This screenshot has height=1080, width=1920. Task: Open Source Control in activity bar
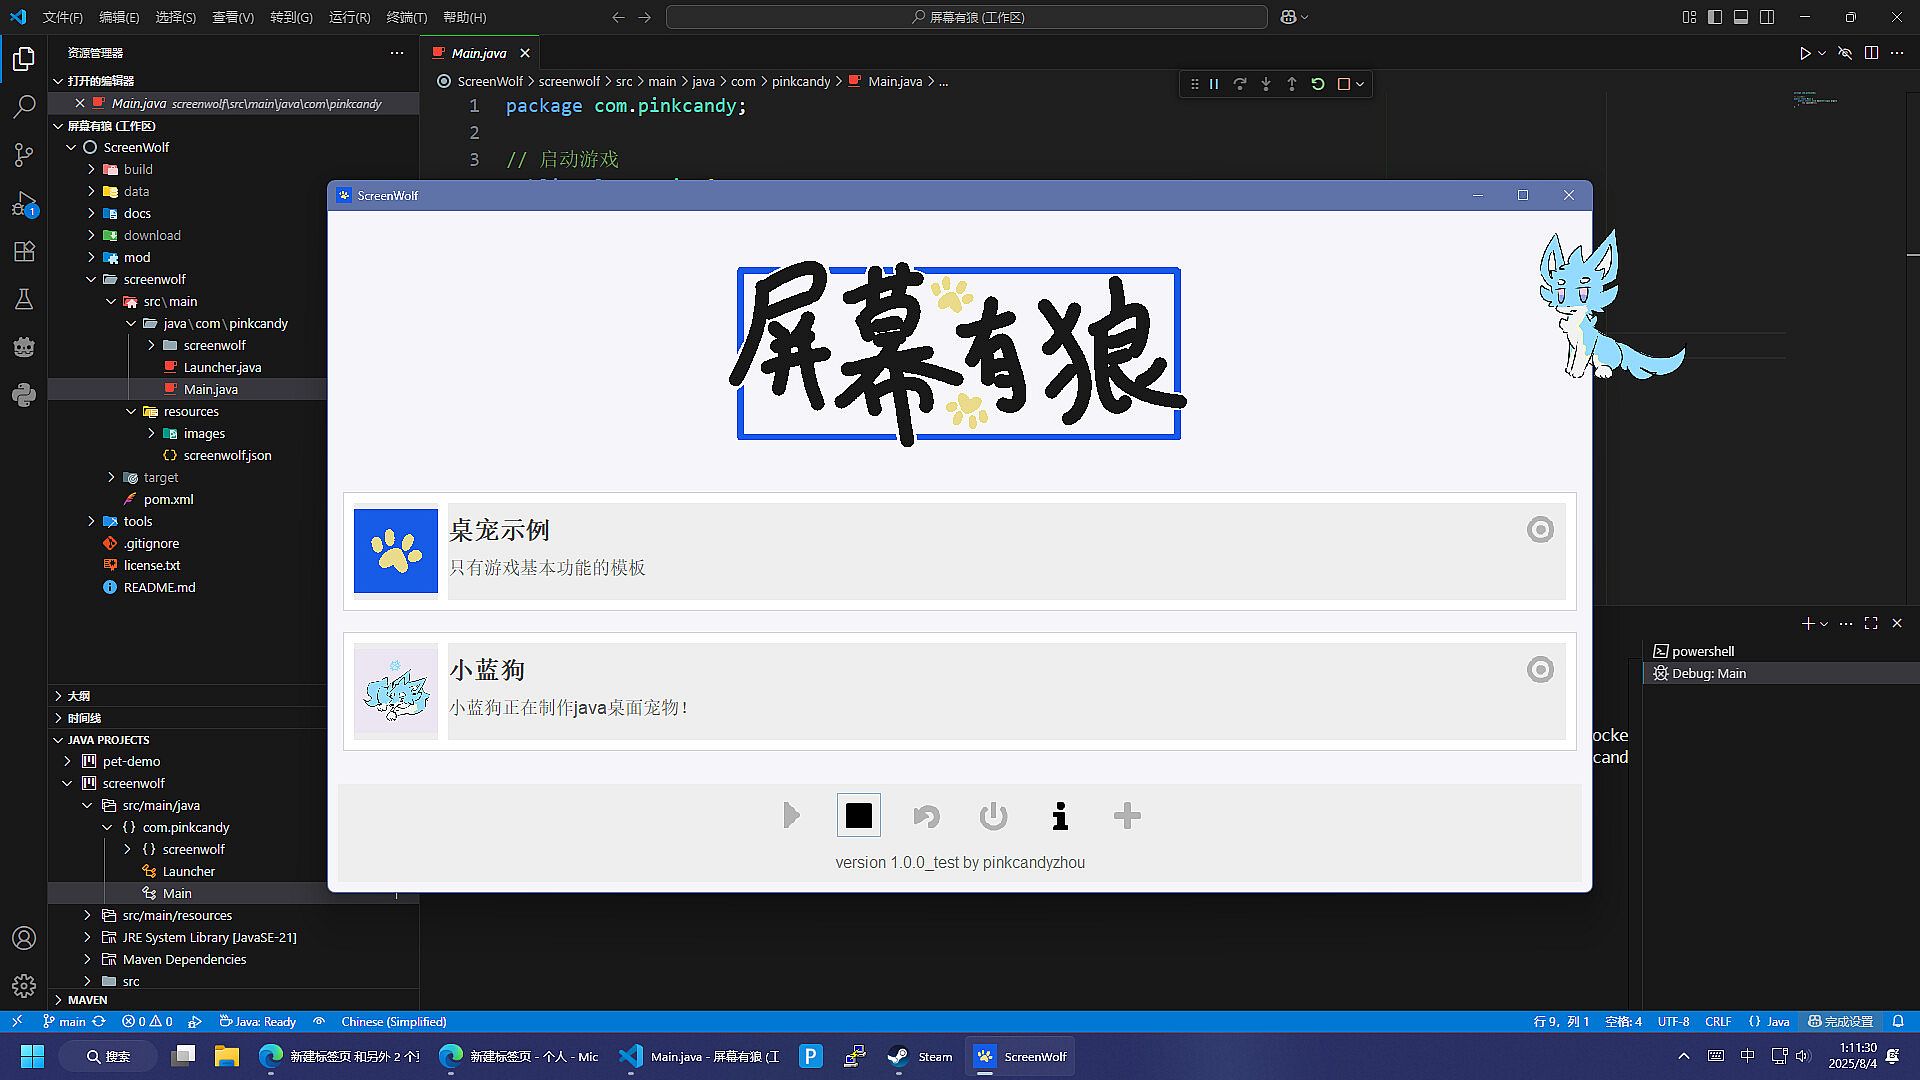[x=24, y=154]
